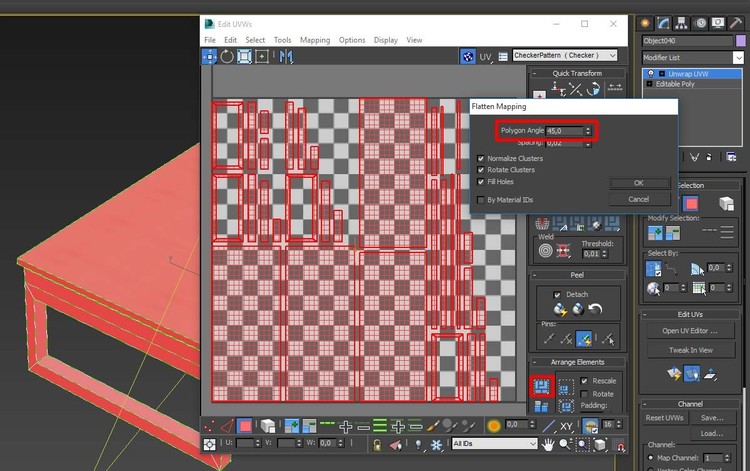Select the Pan View hand tool

click(548, 445)
